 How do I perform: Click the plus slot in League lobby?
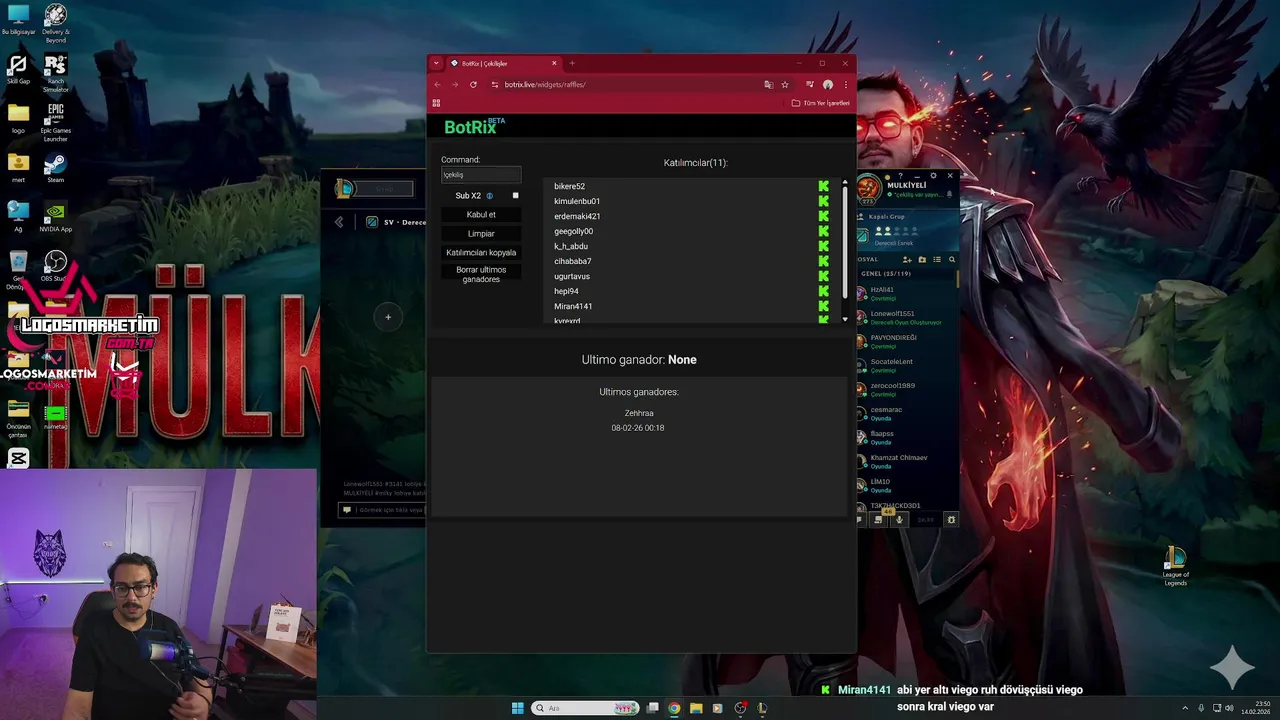pyautogui.click(x=388, y=318)
